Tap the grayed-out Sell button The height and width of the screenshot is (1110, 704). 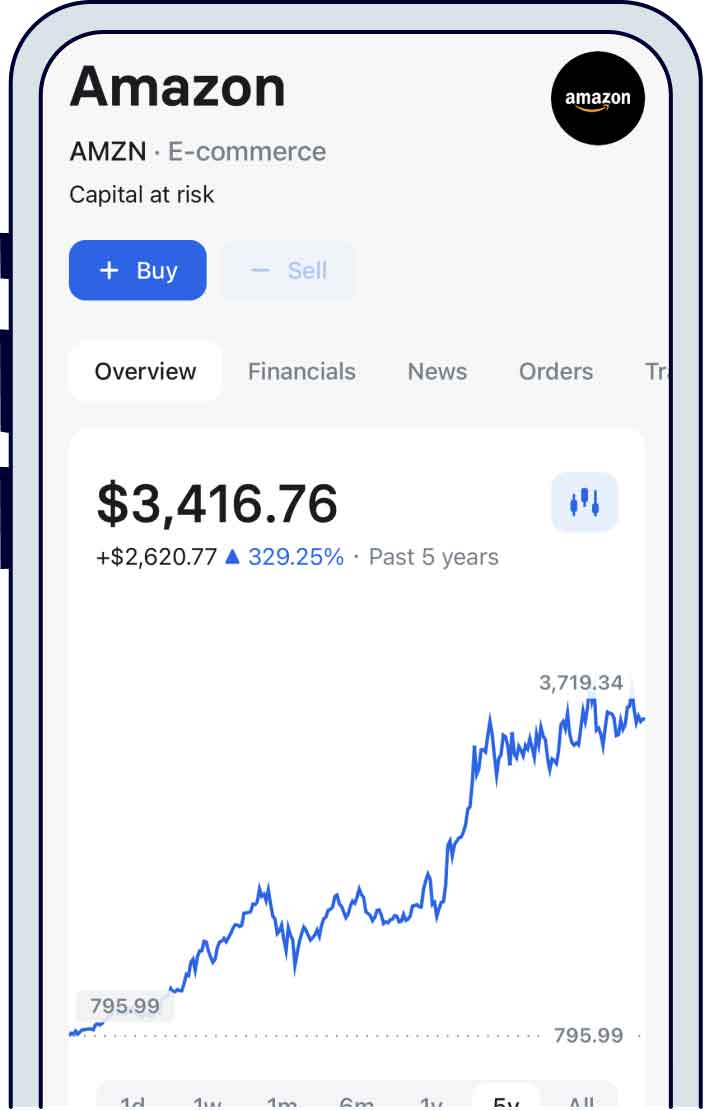click(x=288, y=270)
